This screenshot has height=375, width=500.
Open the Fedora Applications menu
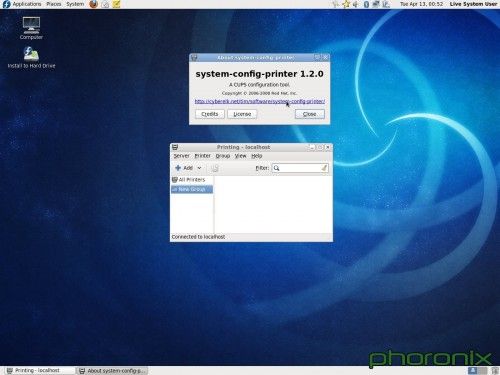click(x=22, y=4)
